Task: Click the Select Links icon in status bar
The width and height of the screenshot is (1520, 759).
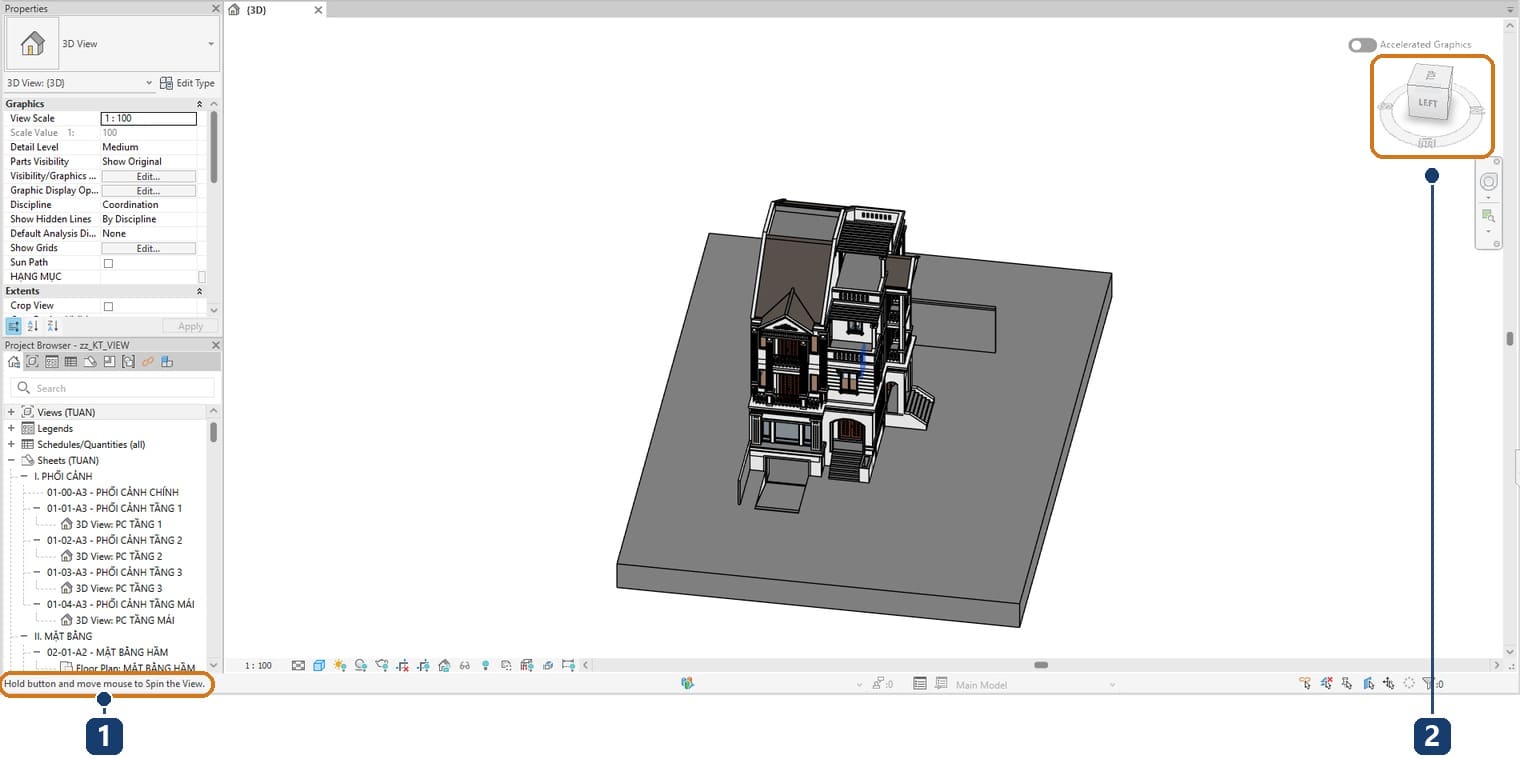Action: 1305,684
